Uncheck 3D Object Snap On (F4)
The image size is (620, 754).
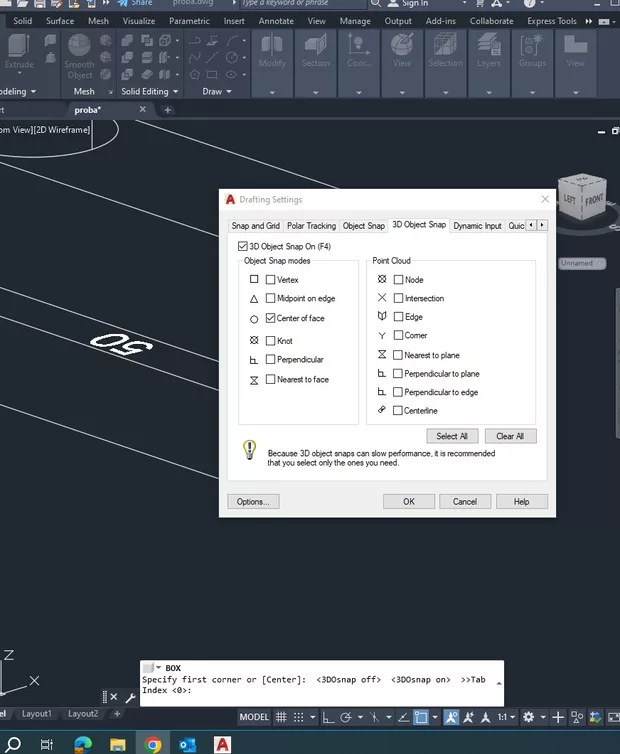[x=243, y=246]
